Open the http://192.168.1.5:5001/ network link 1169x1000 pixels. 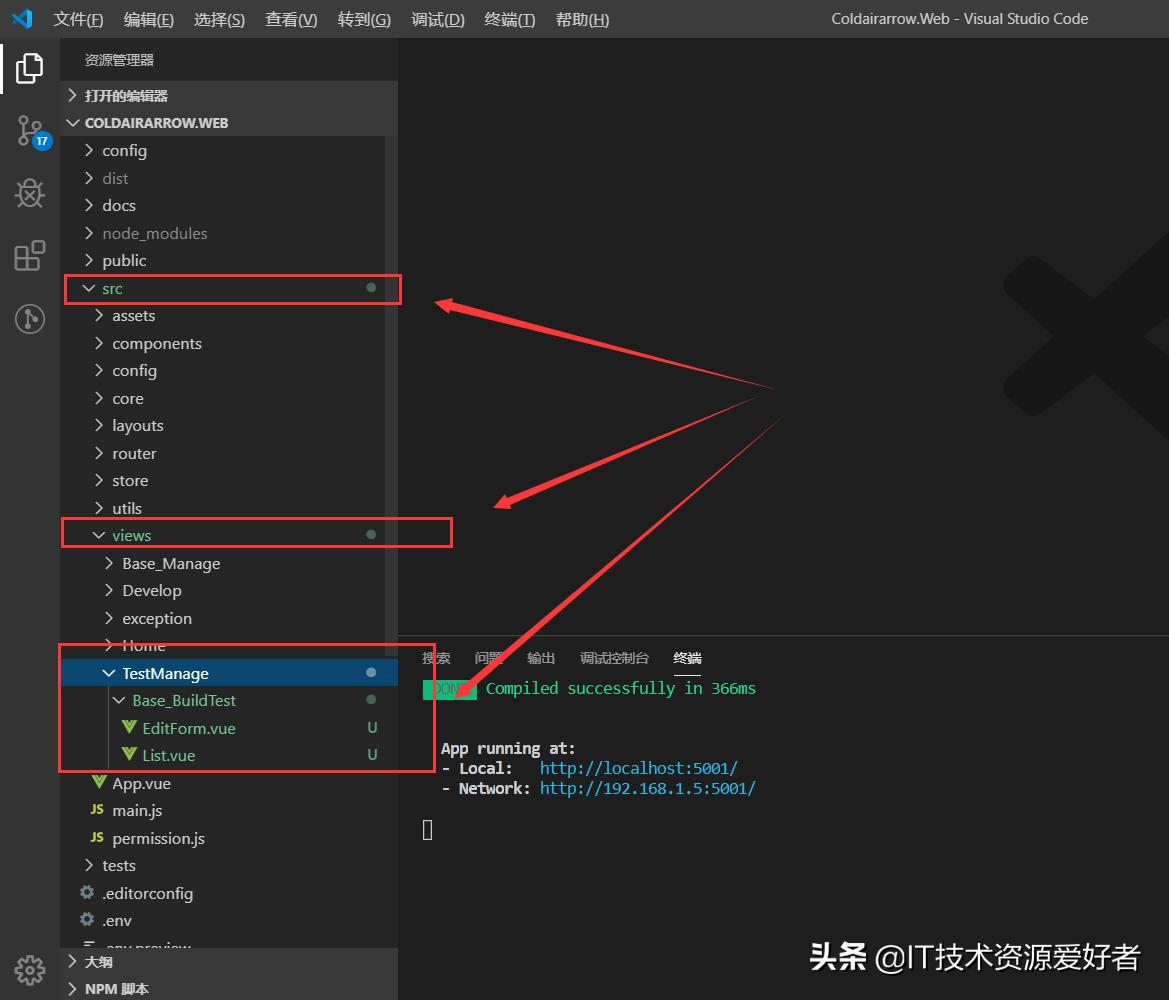pyautogui.click(x=647, y=788)
